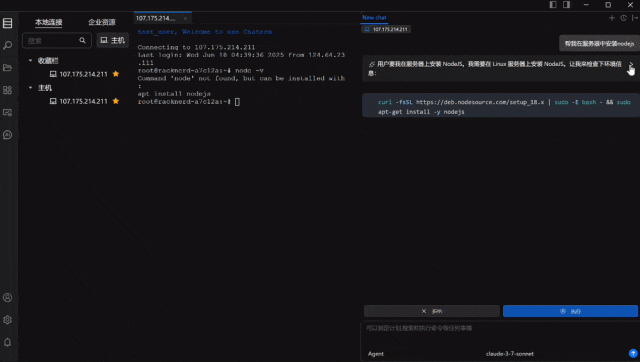Start a new chat with the plus icon
The image size is (640, 362).
click(x=611, y=18)
